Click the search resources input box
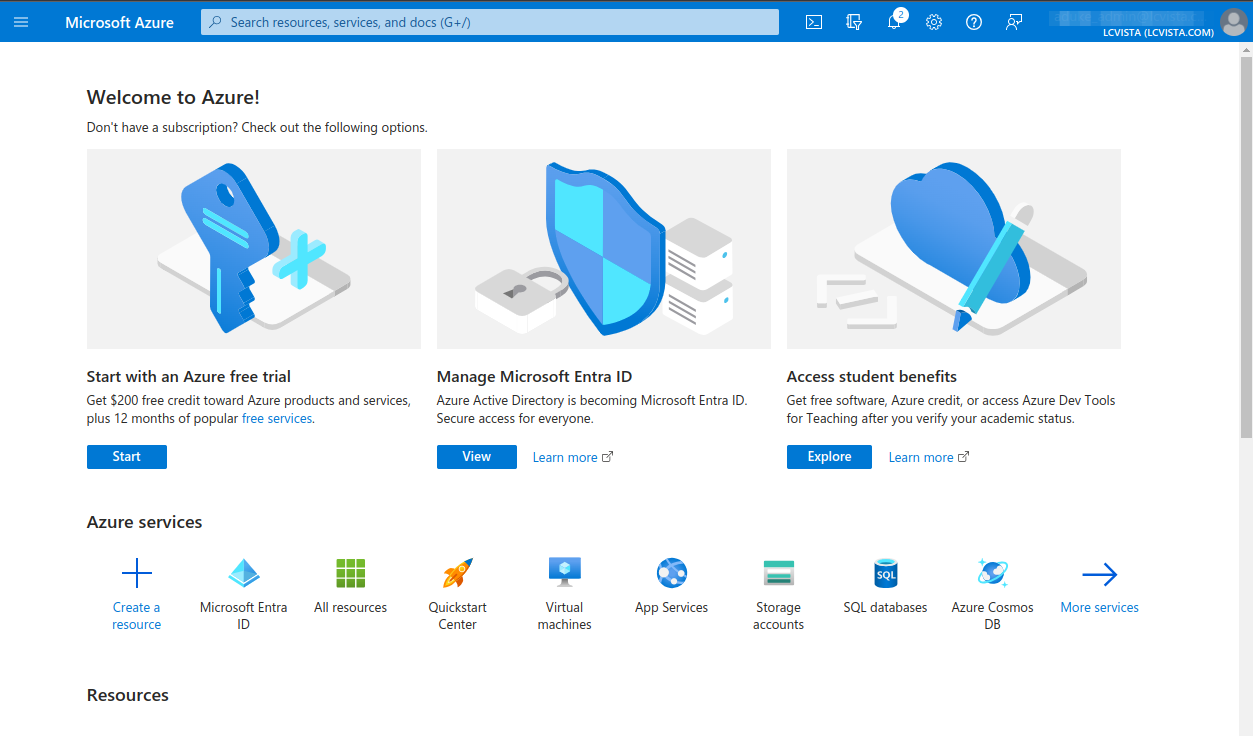 point(490,22)
